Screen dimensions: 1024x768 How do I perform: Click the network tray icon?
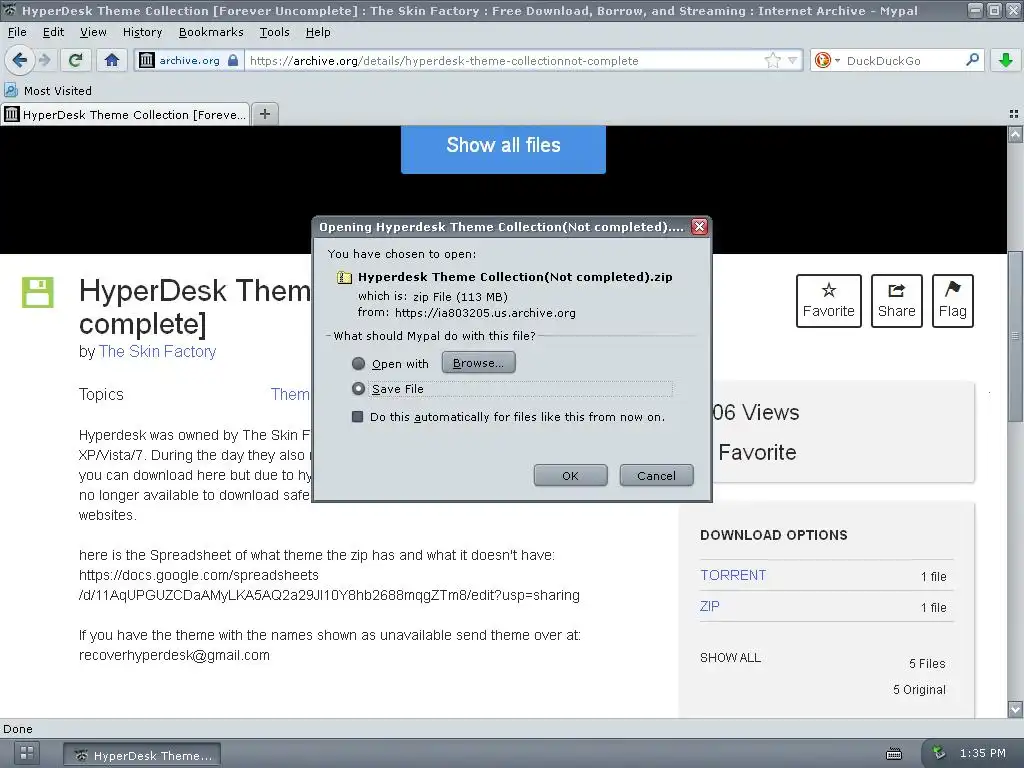click(938, 753)
